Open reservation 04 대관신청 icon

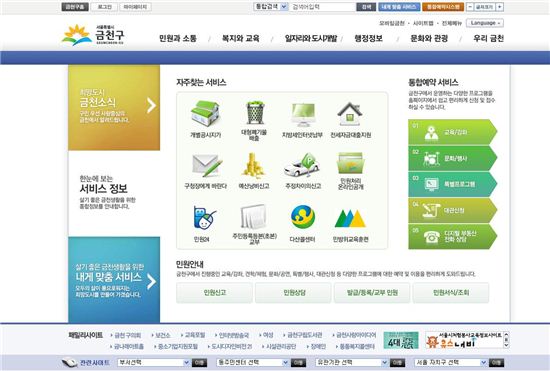pyautogui.click(x=431, y=210)
